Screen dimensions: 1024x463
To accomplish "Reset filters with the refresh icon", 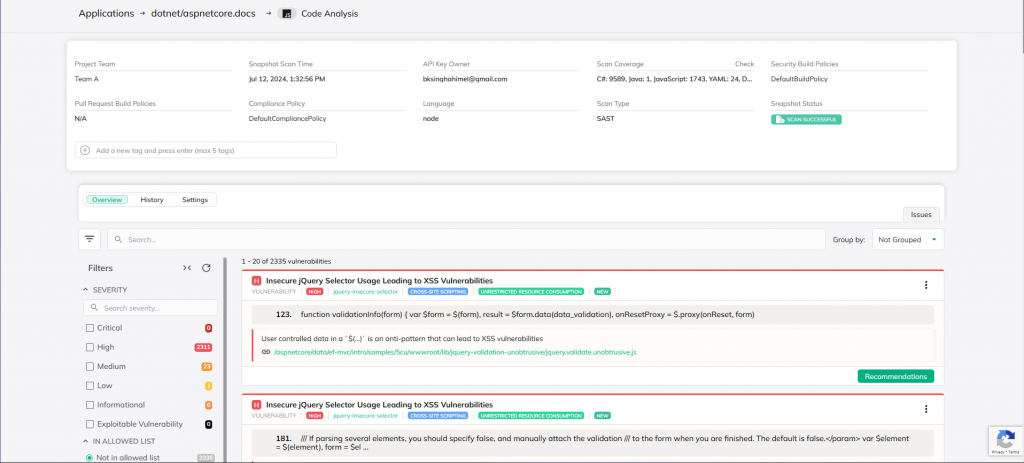I will (206, 268).
